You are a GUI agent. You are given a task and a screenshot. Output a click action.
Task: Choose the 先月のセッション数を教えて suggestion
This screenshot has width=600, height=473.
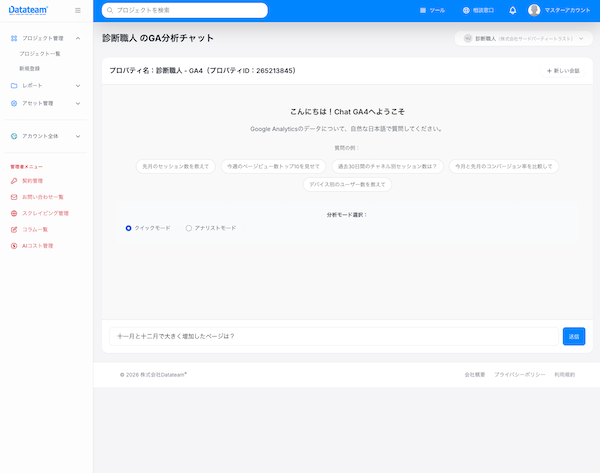[176, 166]
